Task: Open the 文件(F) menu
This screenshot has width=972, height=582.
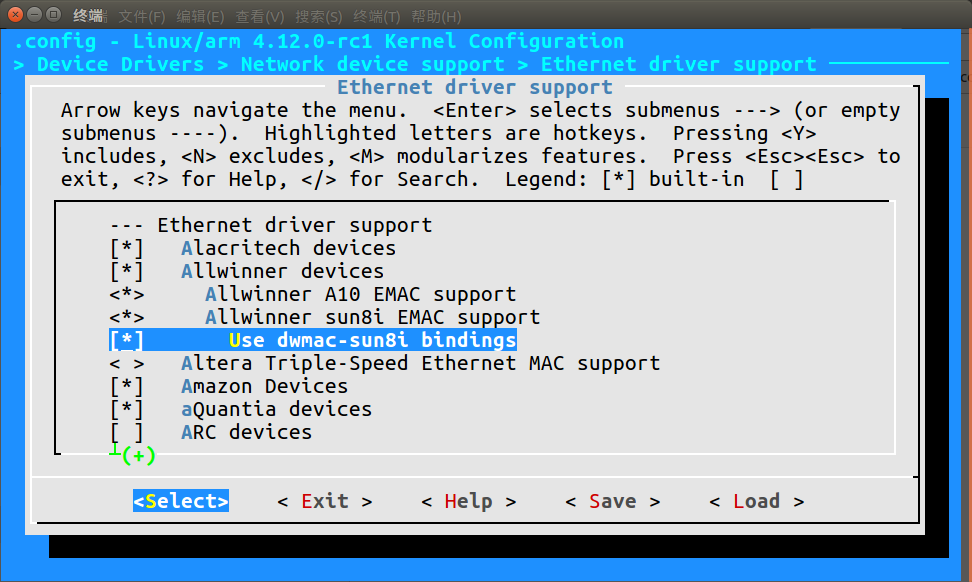Action: pos(141,16)
